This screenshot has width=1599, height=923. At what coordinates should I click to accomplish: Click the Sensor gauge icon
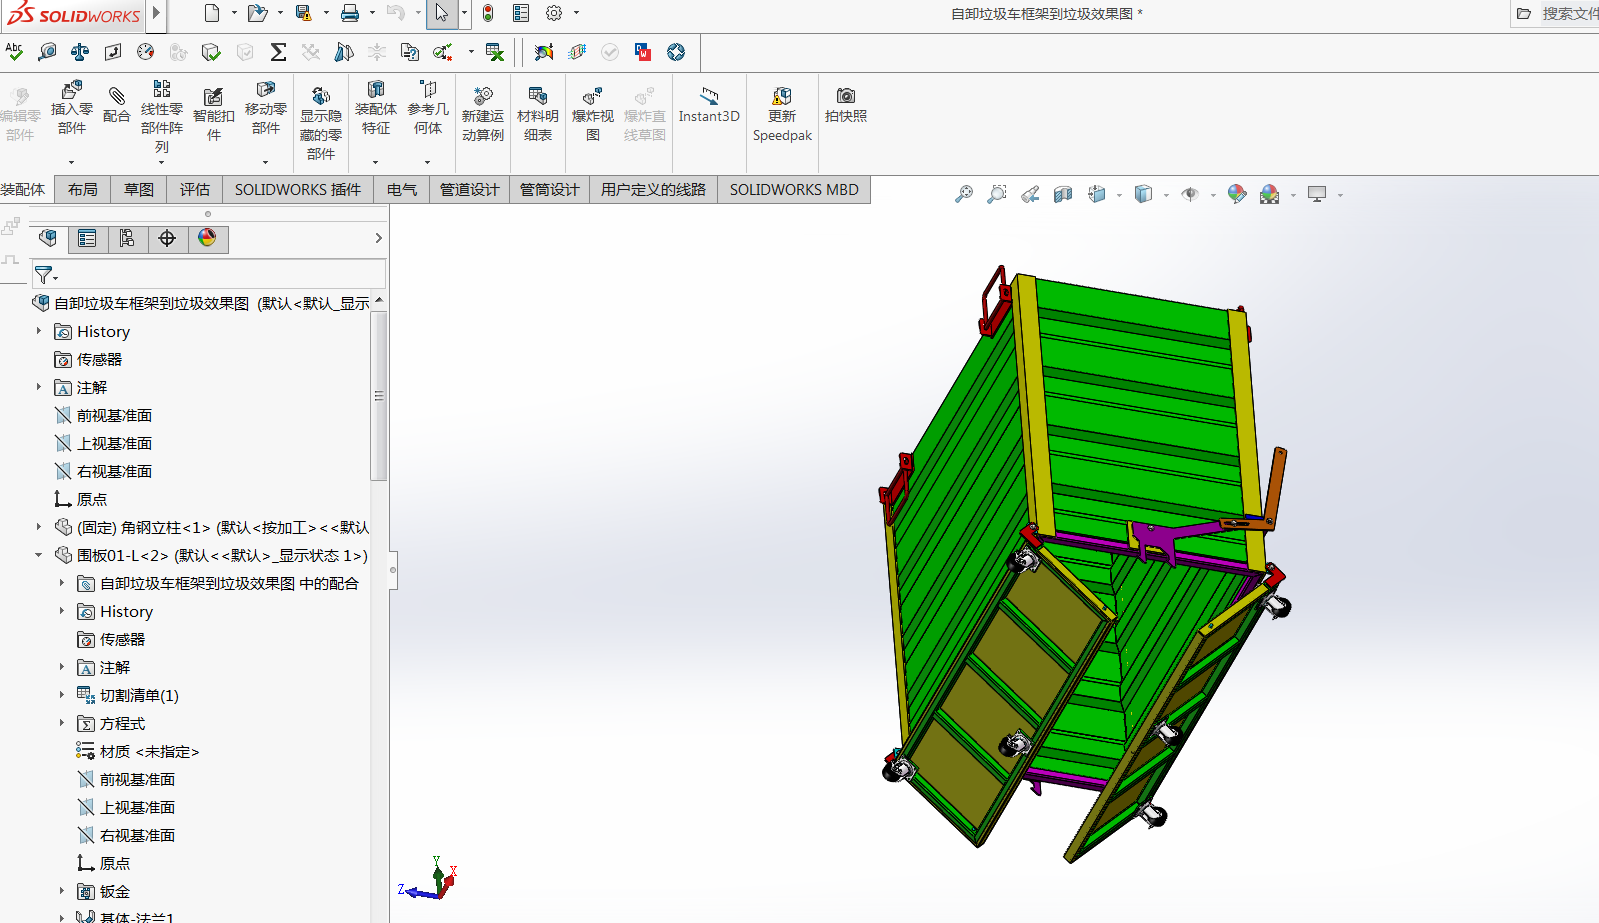(x=146, y=51)
